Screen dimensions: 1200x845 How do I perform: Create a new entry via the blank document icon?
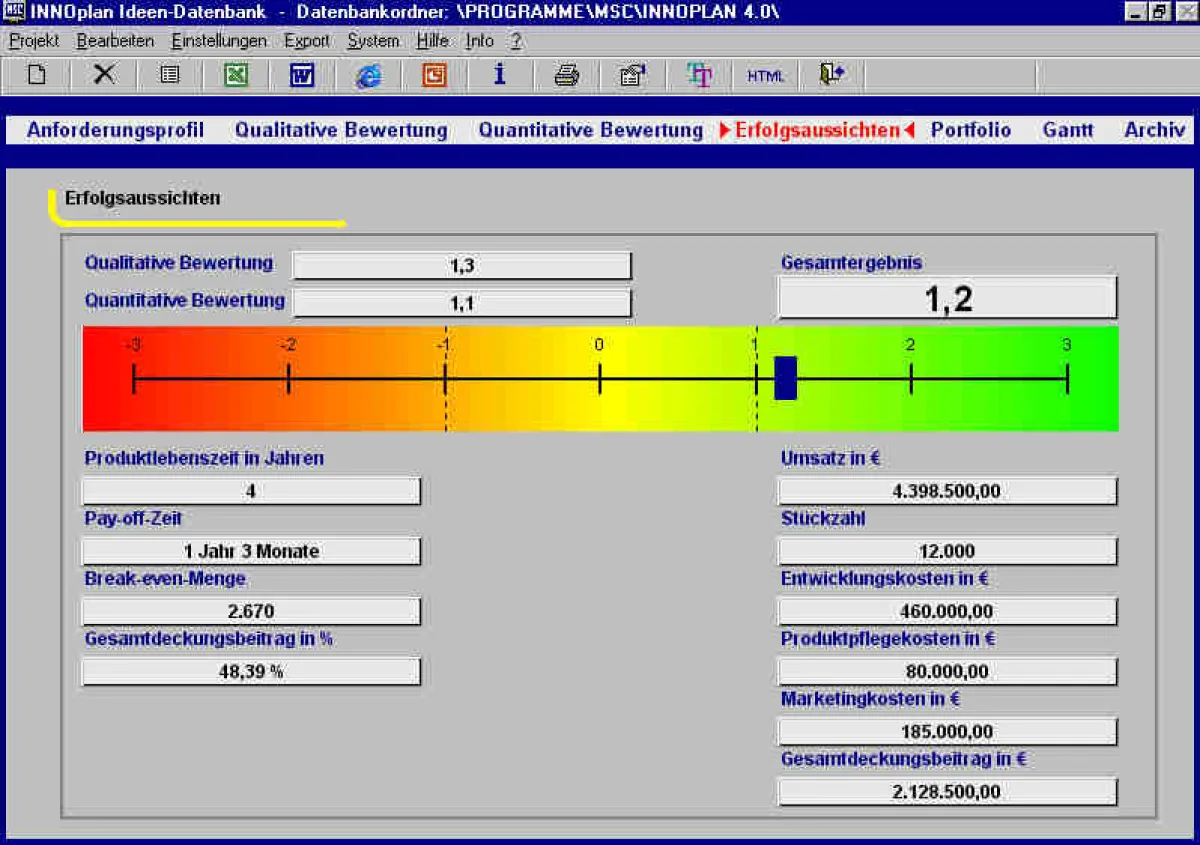click(x=36, y=74)
